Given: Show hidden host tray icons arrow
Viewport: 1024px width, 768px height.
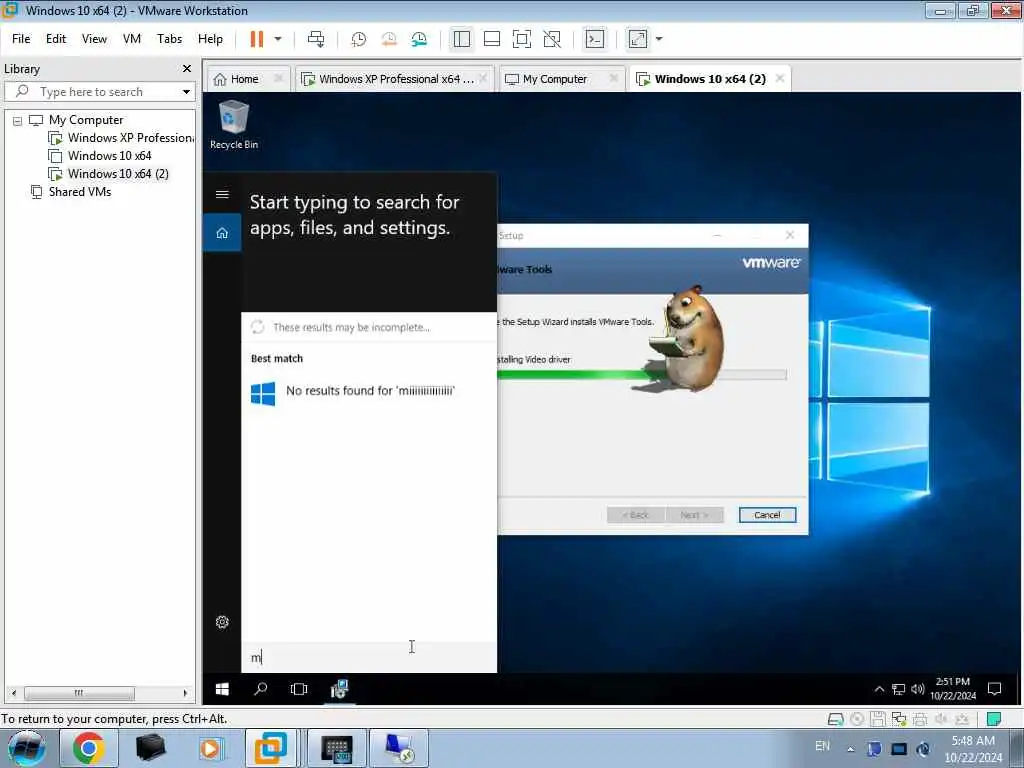Looking at the screenshot, I should pyautogui.click(x=850, y=749).
